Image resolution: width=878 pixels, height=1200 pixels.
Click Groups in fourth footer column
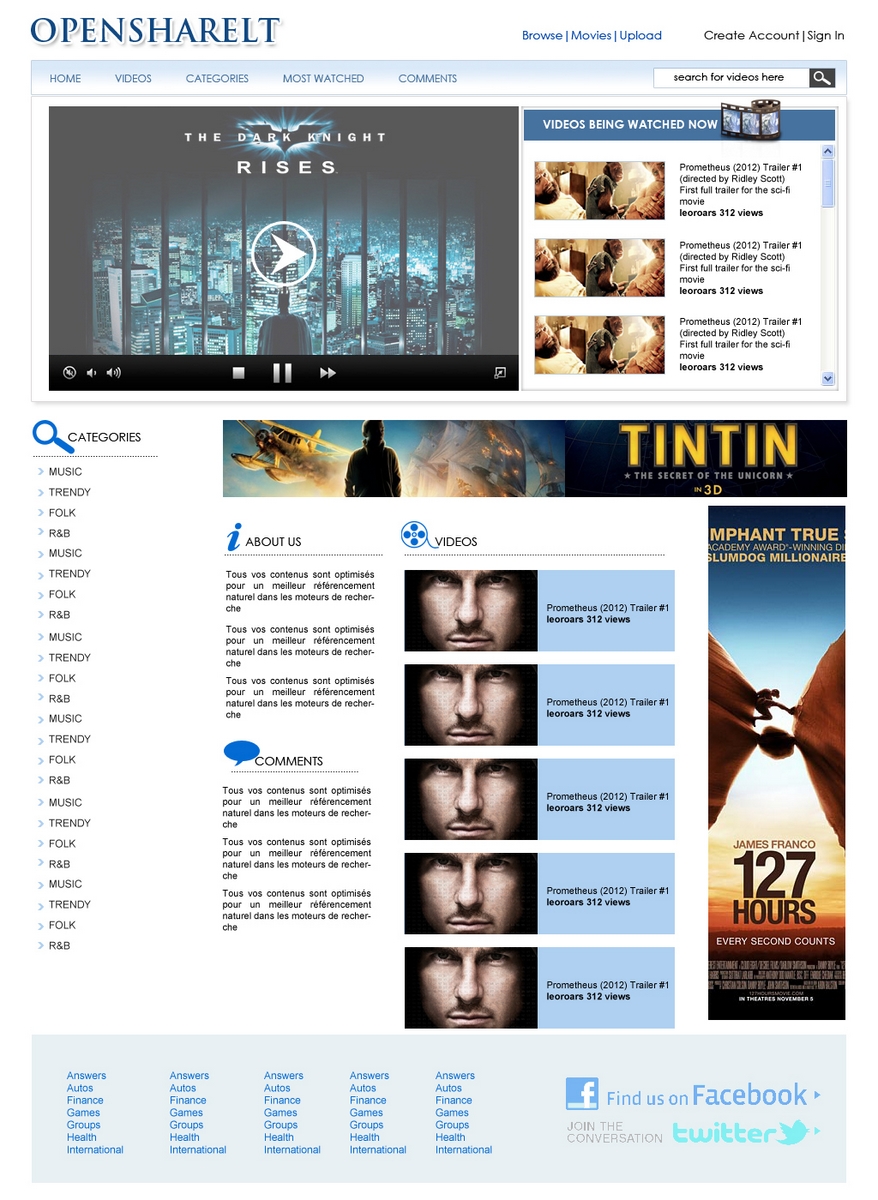point(367,1125)
